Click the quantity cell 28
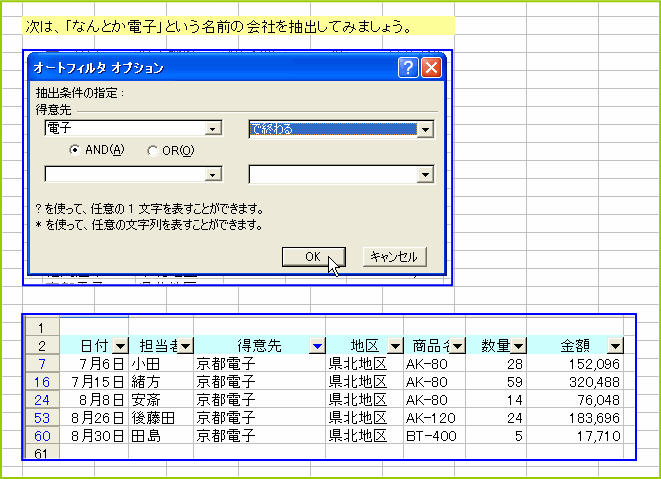 point(496,363)
